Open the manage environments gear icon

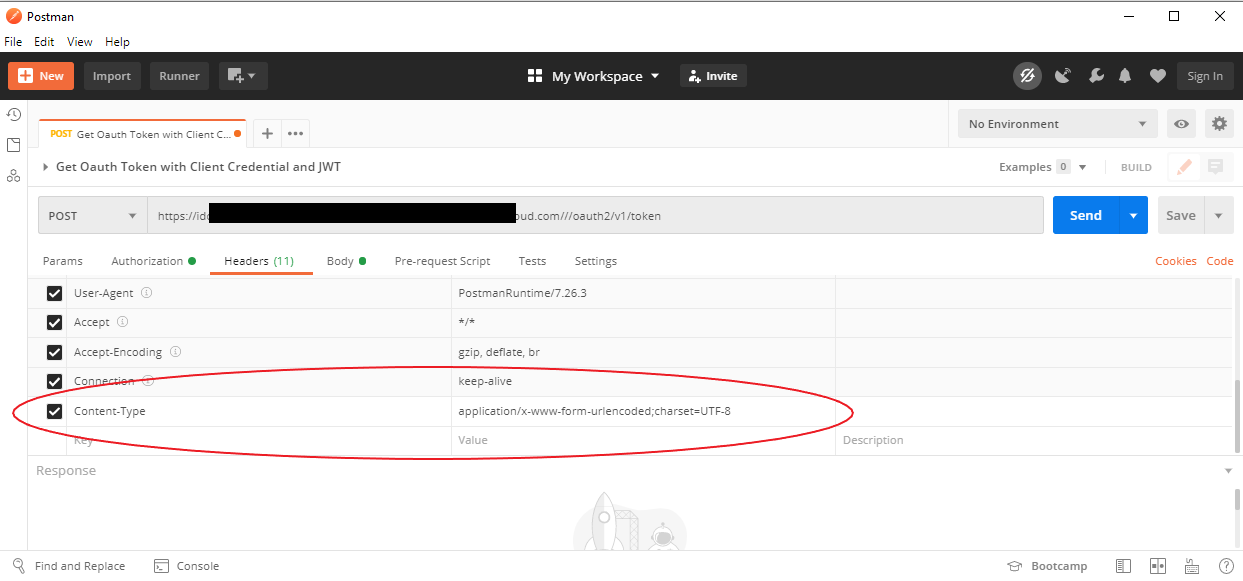pos(1219,124)
